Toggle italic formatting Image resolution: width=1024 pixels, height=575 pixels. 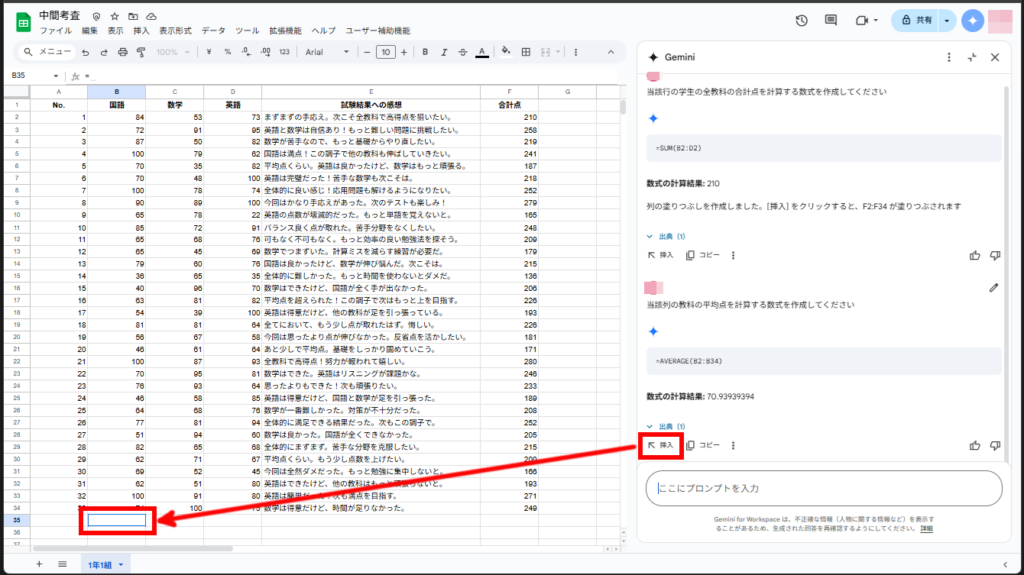[x=443, y=52]
